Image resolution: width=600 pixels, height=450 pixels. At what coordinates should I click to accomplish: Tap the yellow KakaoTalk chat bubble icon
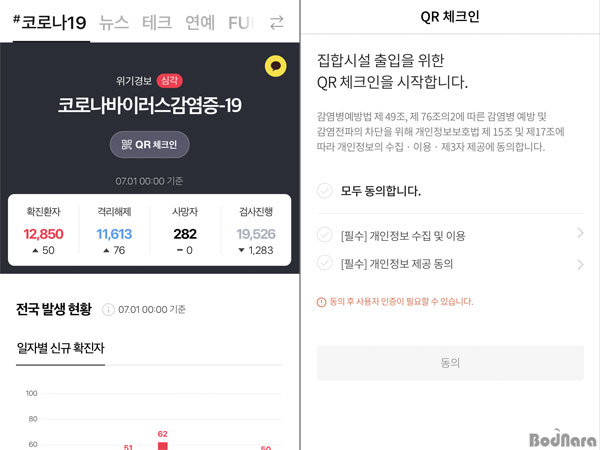point(276,66)
